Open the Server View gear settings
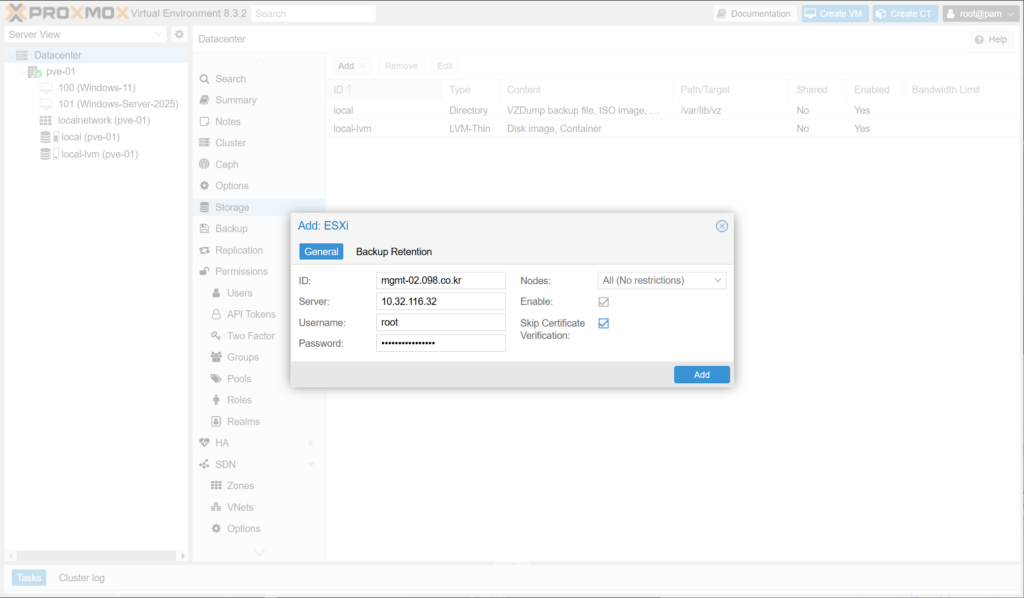 179,35
